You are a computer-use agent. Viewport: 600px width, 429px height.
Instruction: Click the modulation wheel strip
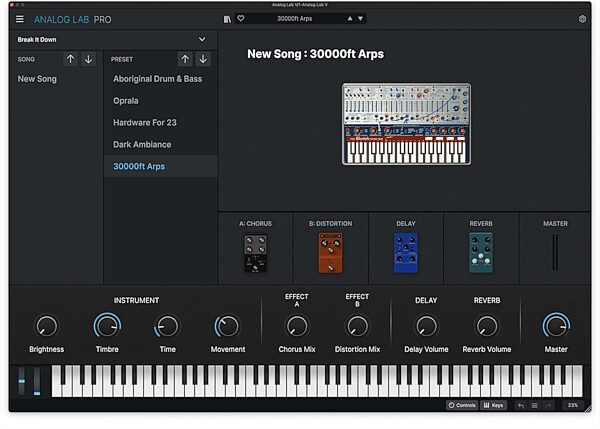[x=37, y=381]
